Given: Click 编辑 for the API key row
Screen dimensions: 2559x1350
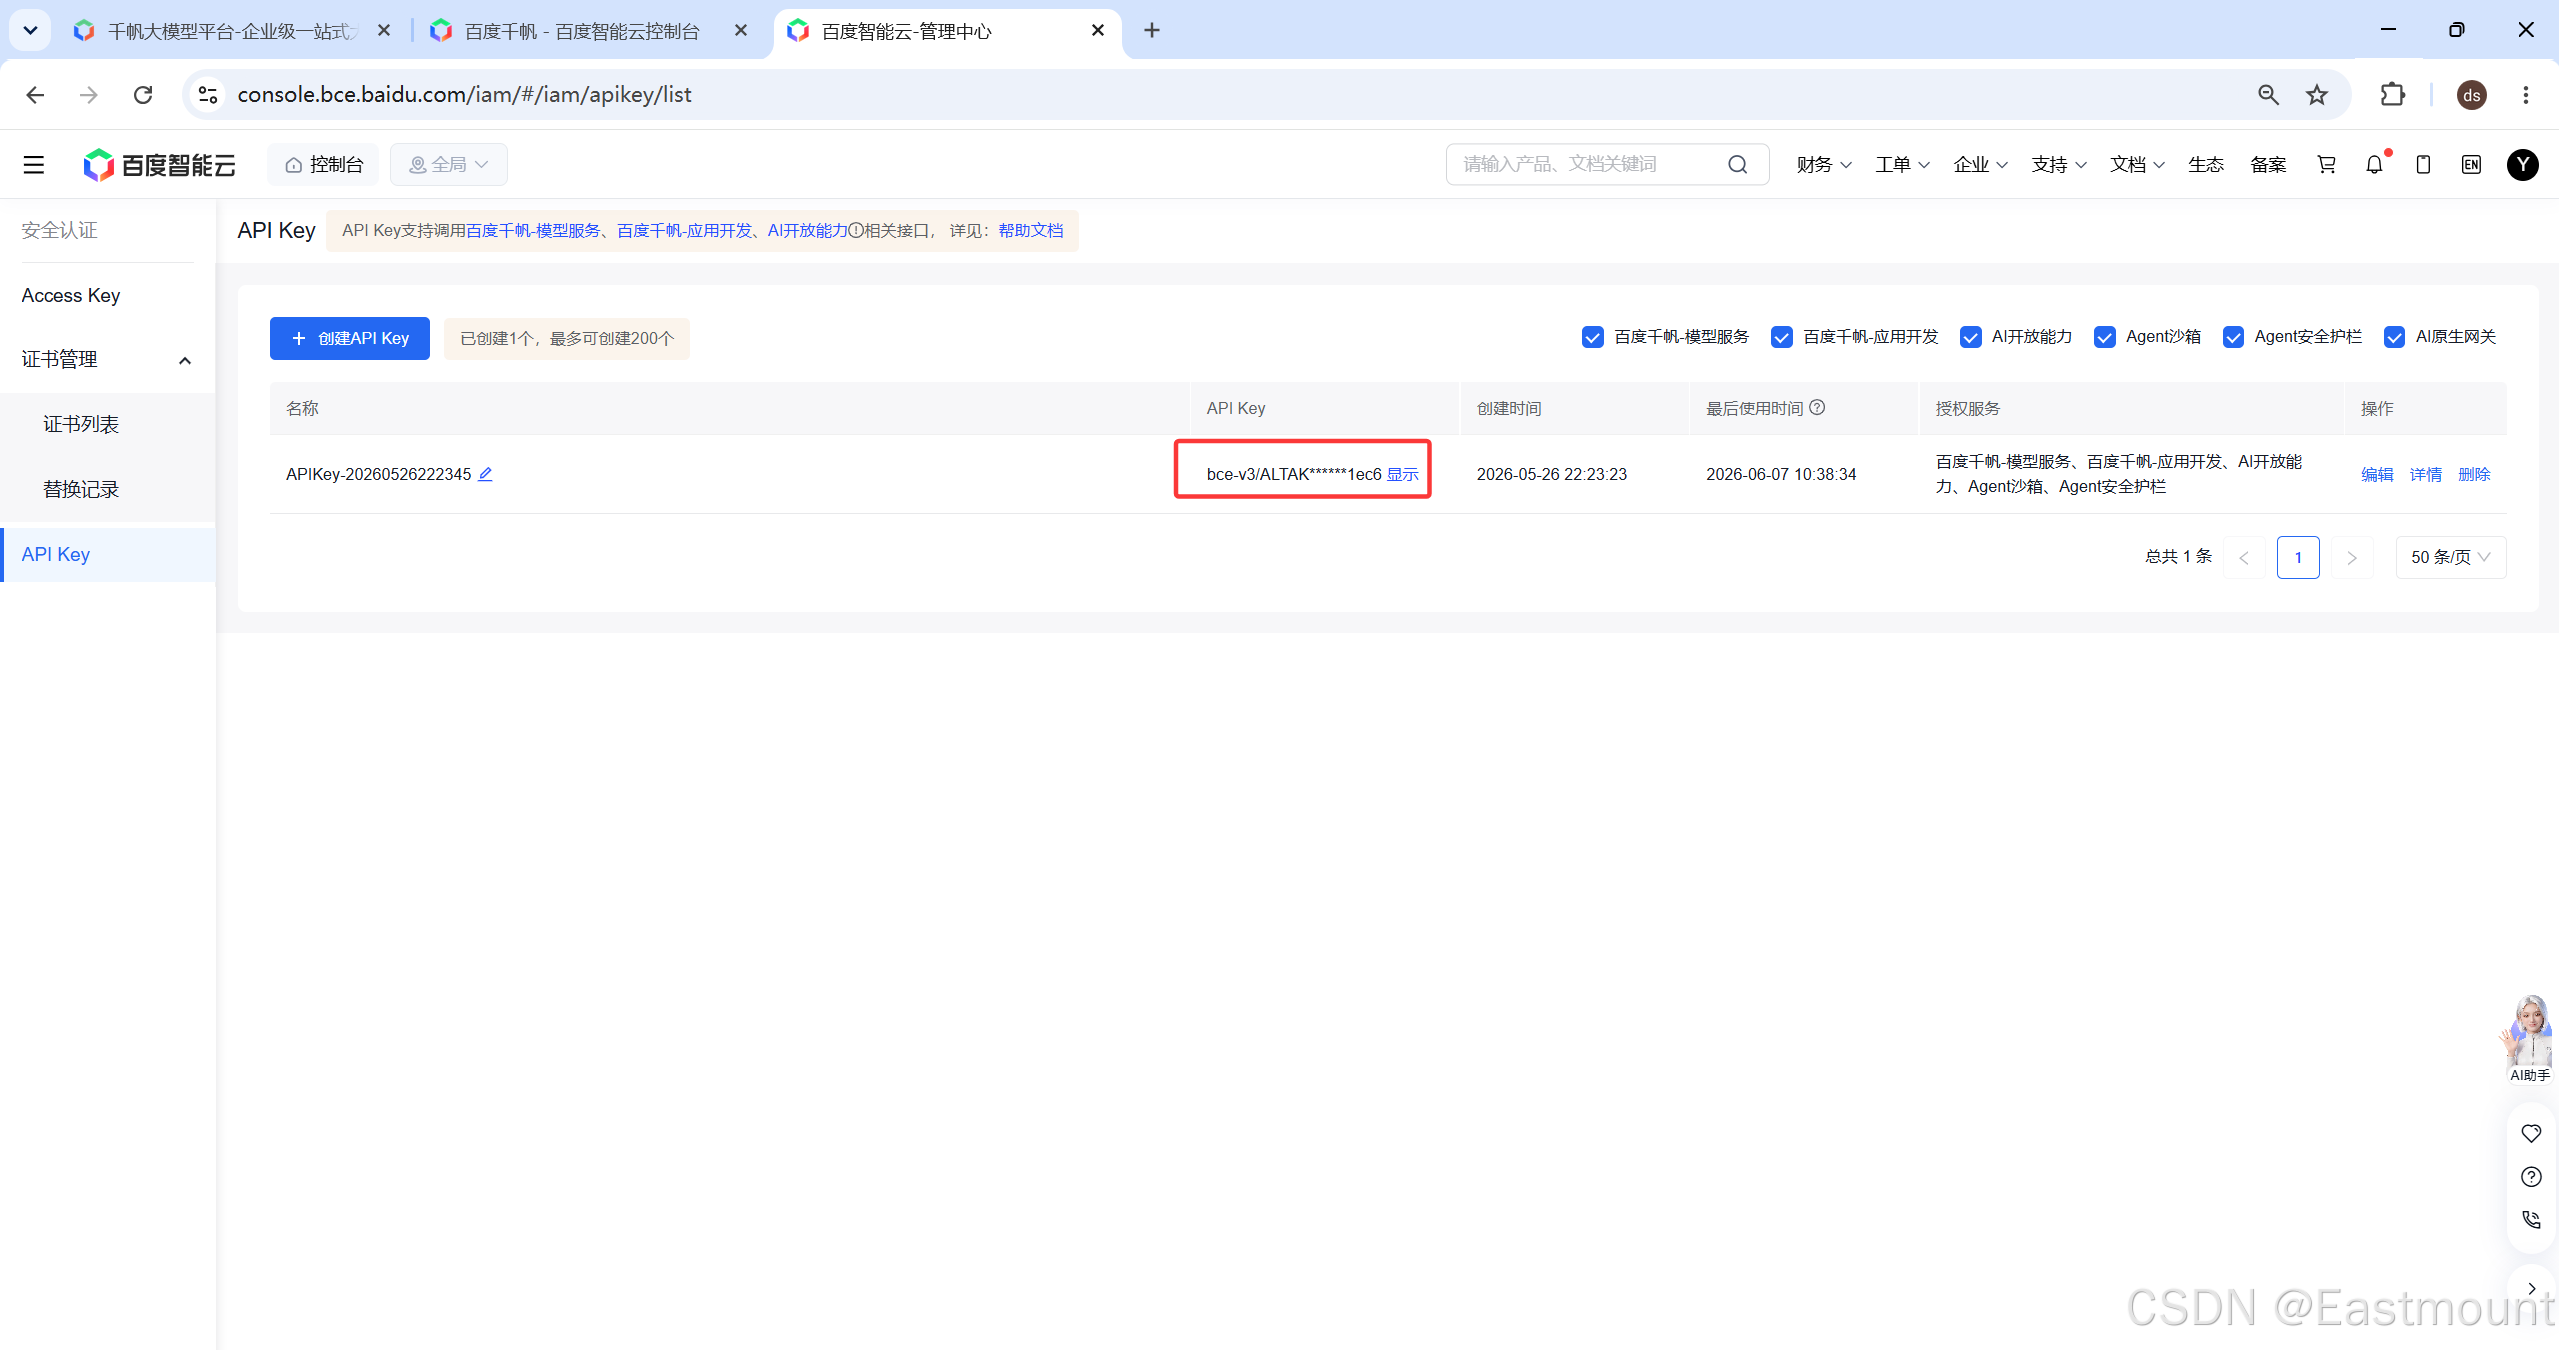Looking at the screenshot, I should point(2377,475).
